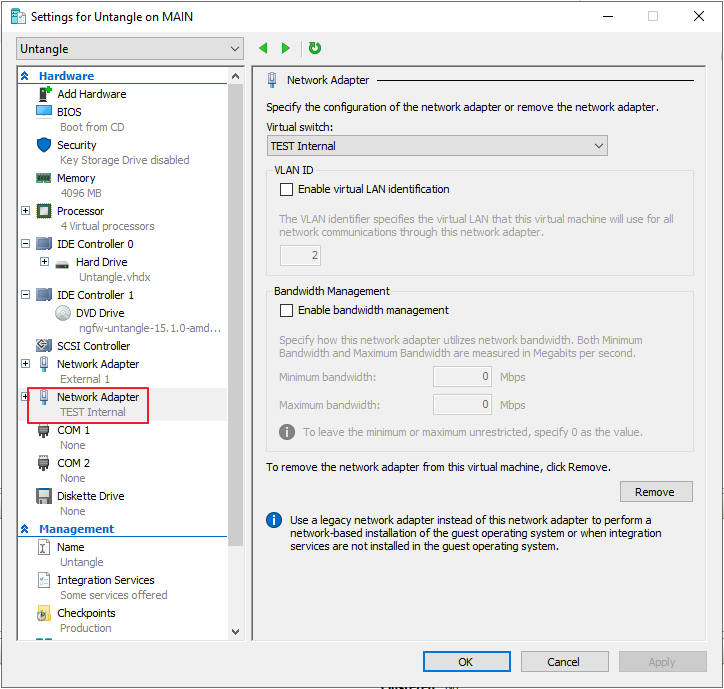Click the Minimum bandwidth input field

pos(462,377)
